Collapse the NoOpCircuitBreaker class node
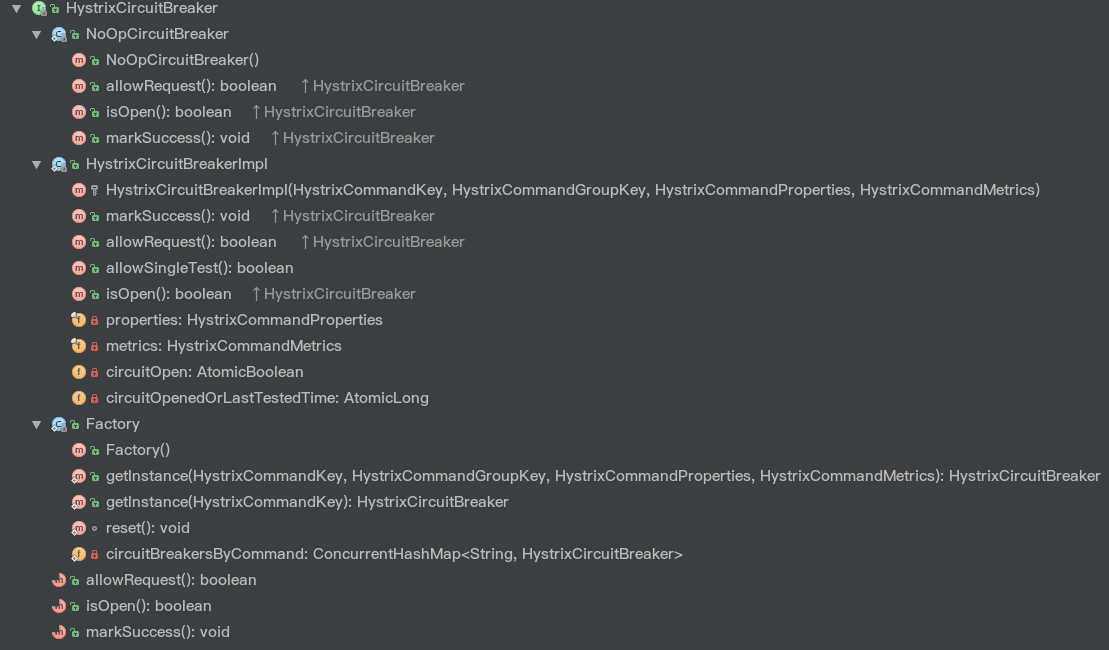The height and width of the screenshot is (650, 1109). click(36, 35)
